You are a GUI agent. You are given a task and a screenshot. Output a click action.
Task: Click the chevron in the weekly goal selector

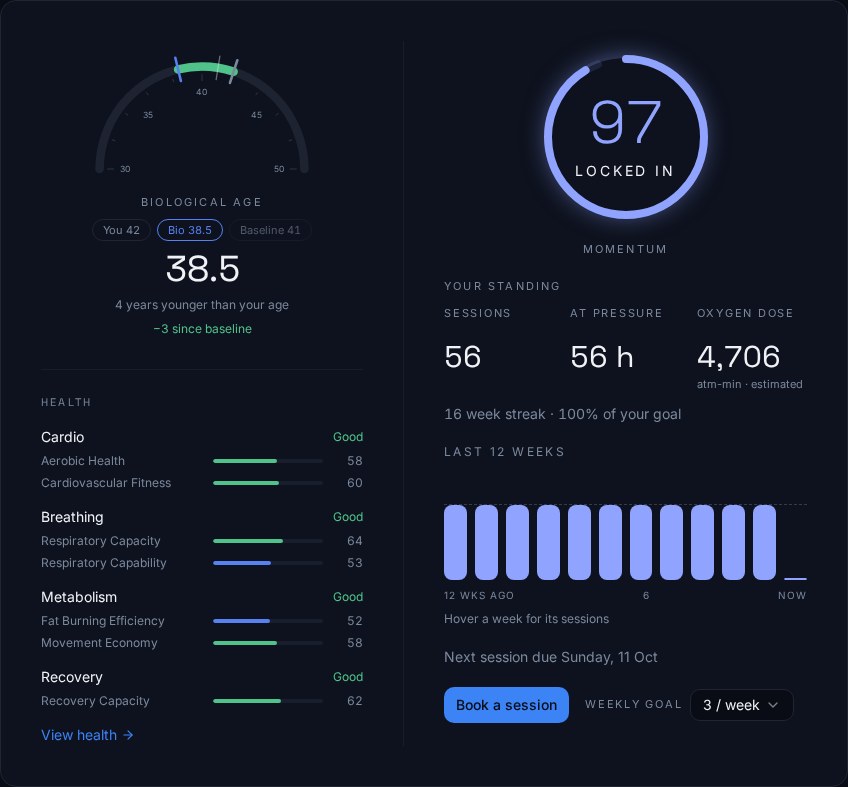click(x=773, y=705)
